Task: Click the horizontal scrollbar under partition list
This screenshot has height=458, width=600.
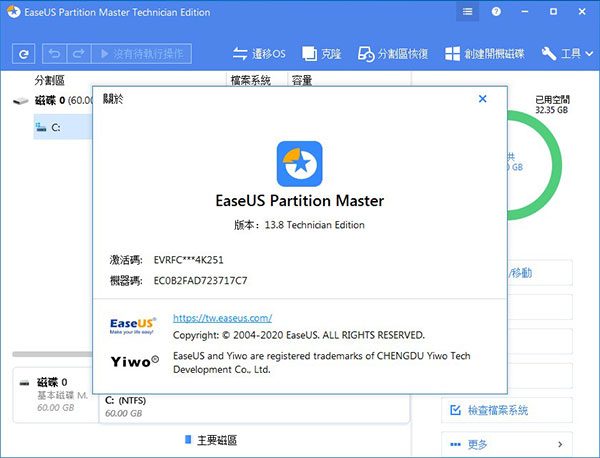Action: 52,354
